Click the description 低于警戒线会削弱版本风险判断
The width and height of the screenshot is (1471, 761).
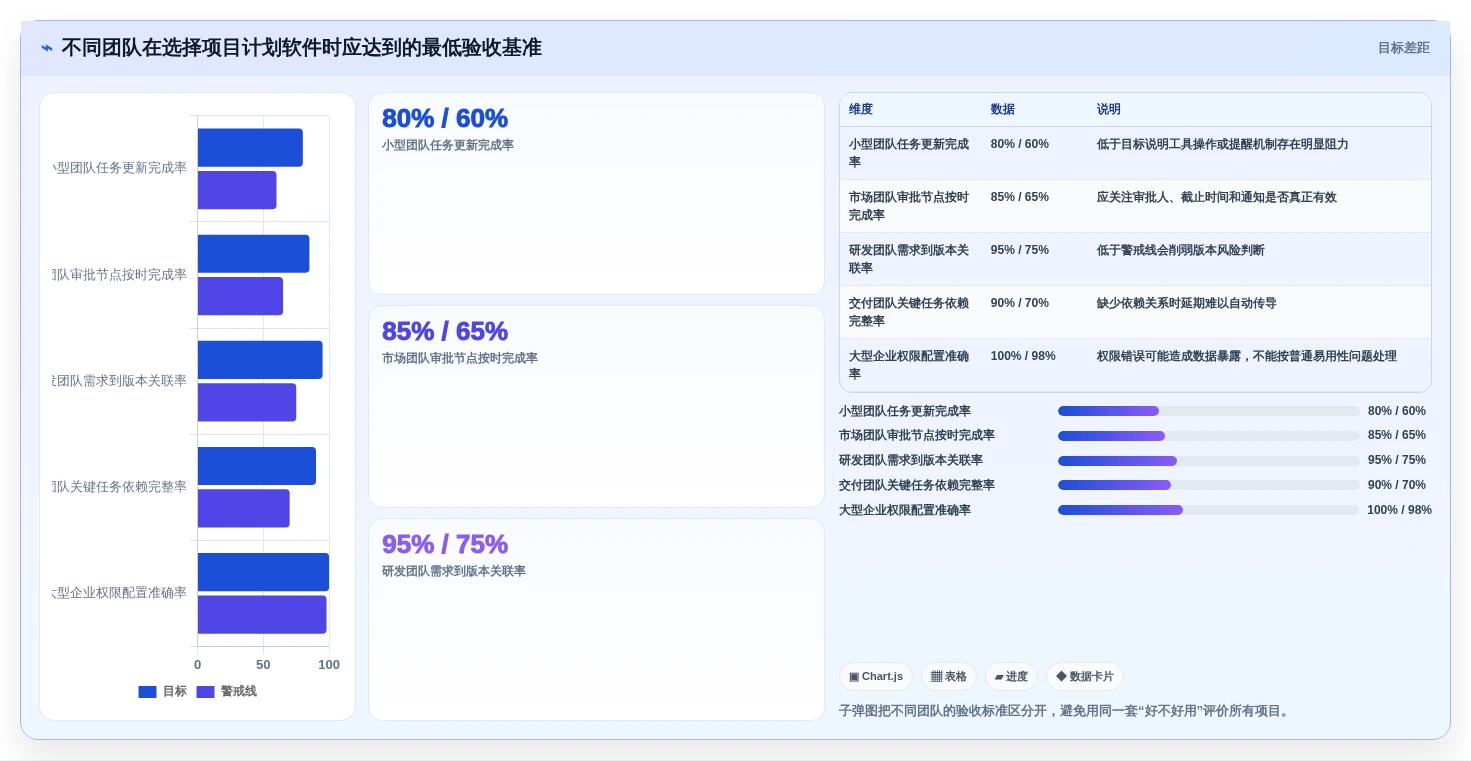1180,250
